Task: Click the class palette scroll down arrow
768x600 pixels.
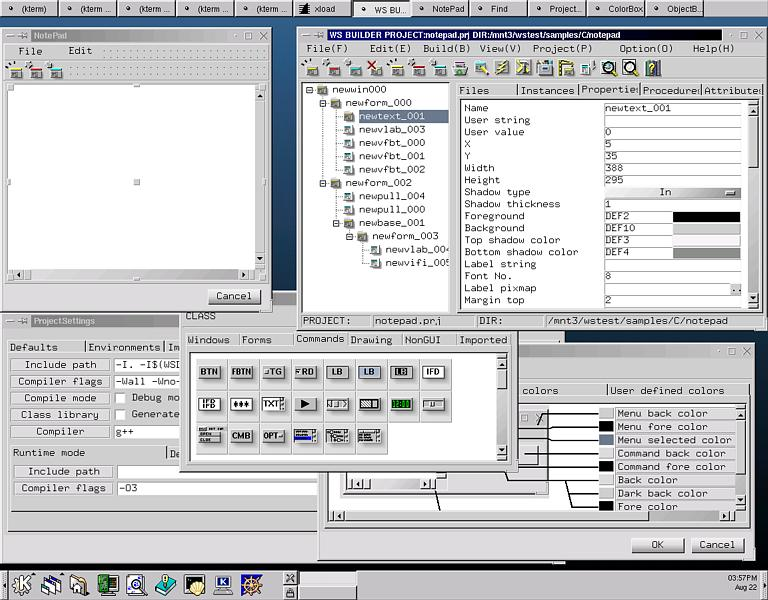Action: [502, 450]
